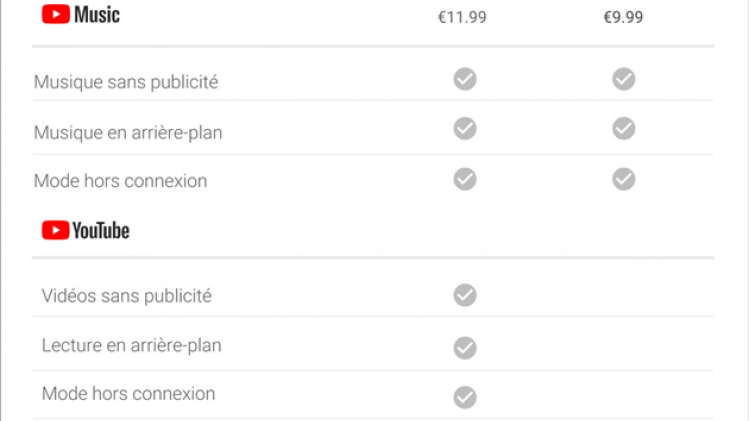Viewport: 749px width, 421px height.
Task: Click Mode hors connexion label under Music
Action: (120, 181)
